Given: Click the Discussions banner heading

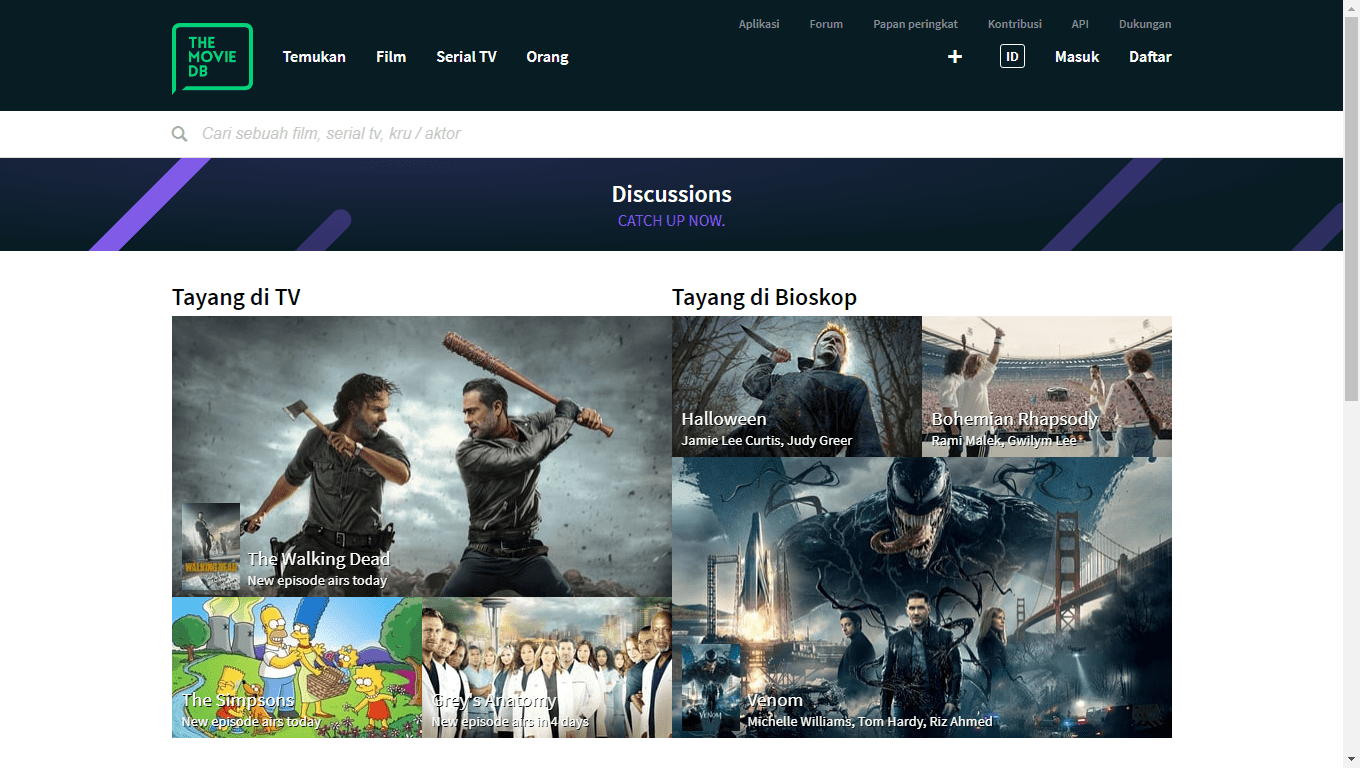Looking at the screenshot, I should tap(671, 194).
